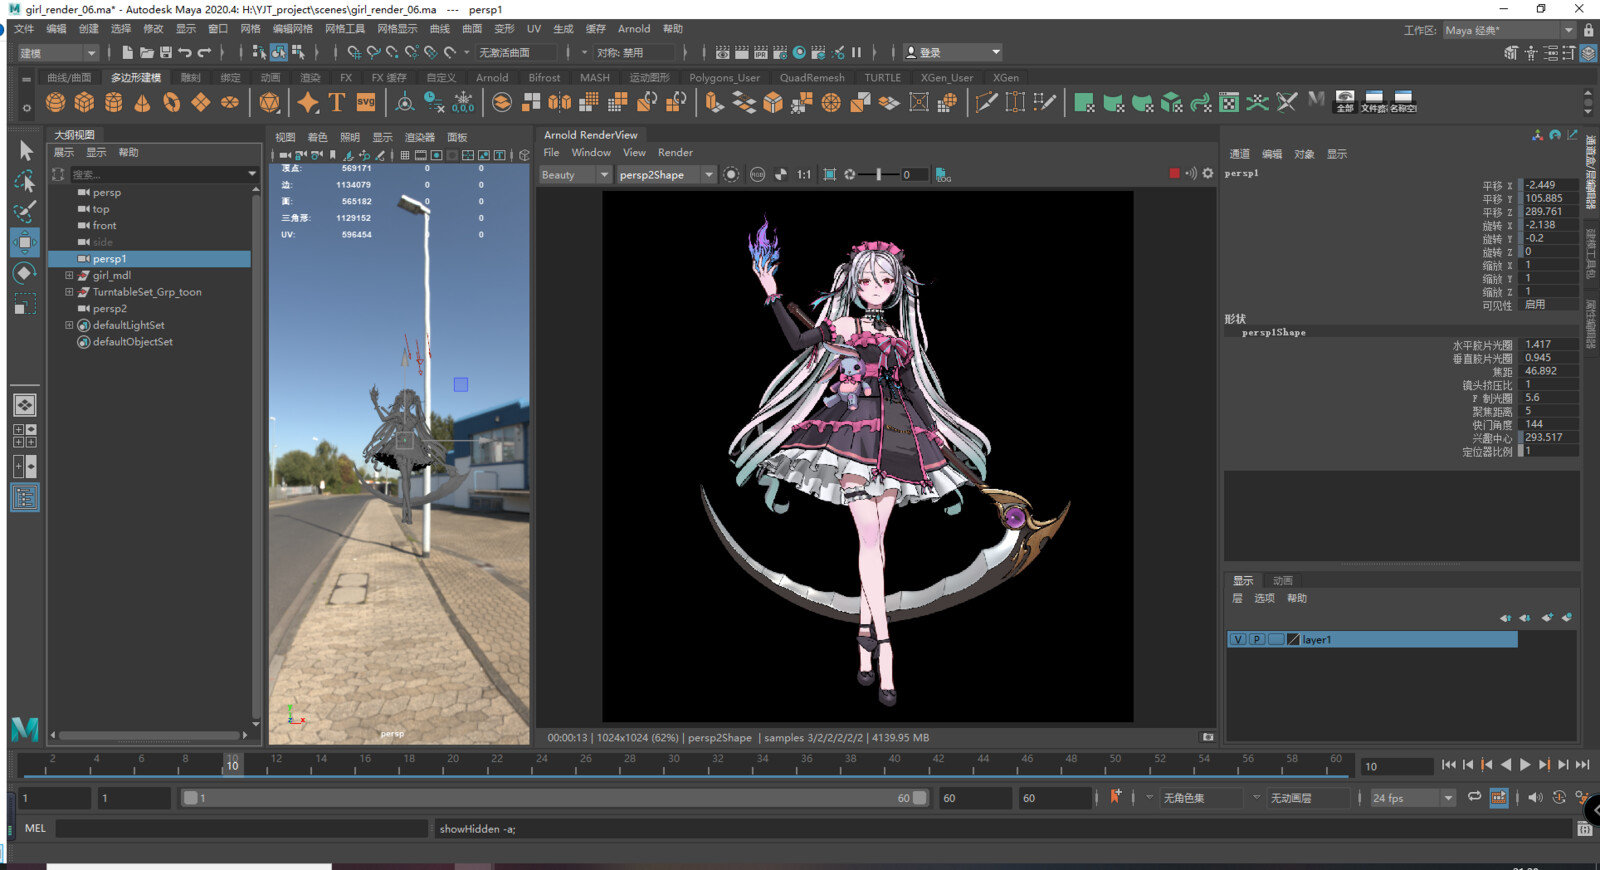Expand the girl_mdl node in outliner

69,276
